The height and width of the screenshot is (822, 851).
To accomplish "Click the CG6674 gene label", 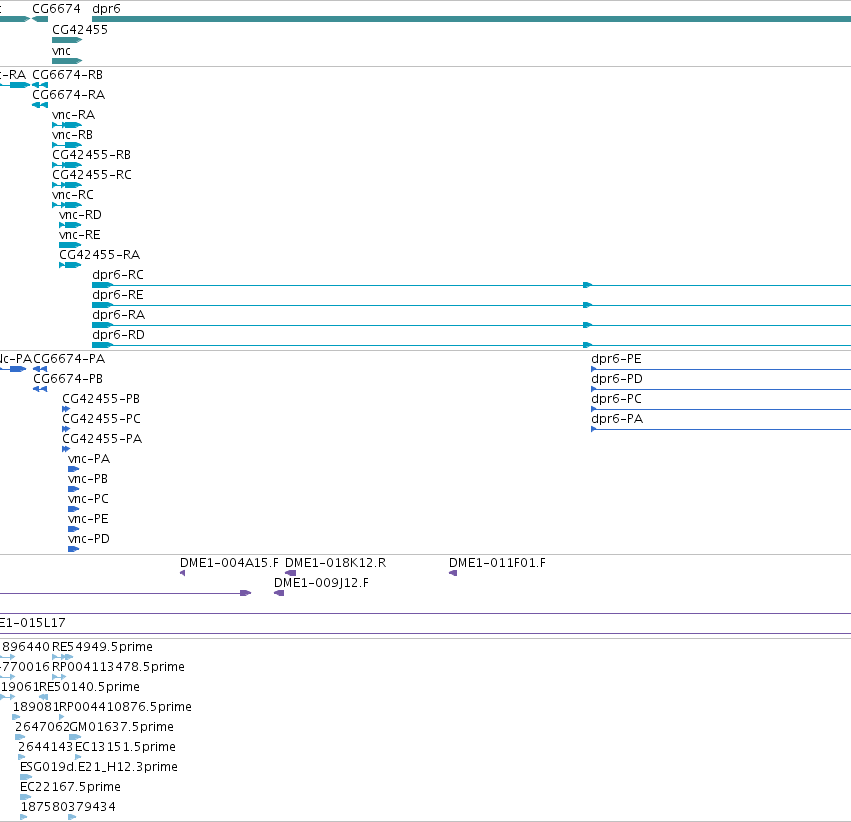I will point(56,9).
